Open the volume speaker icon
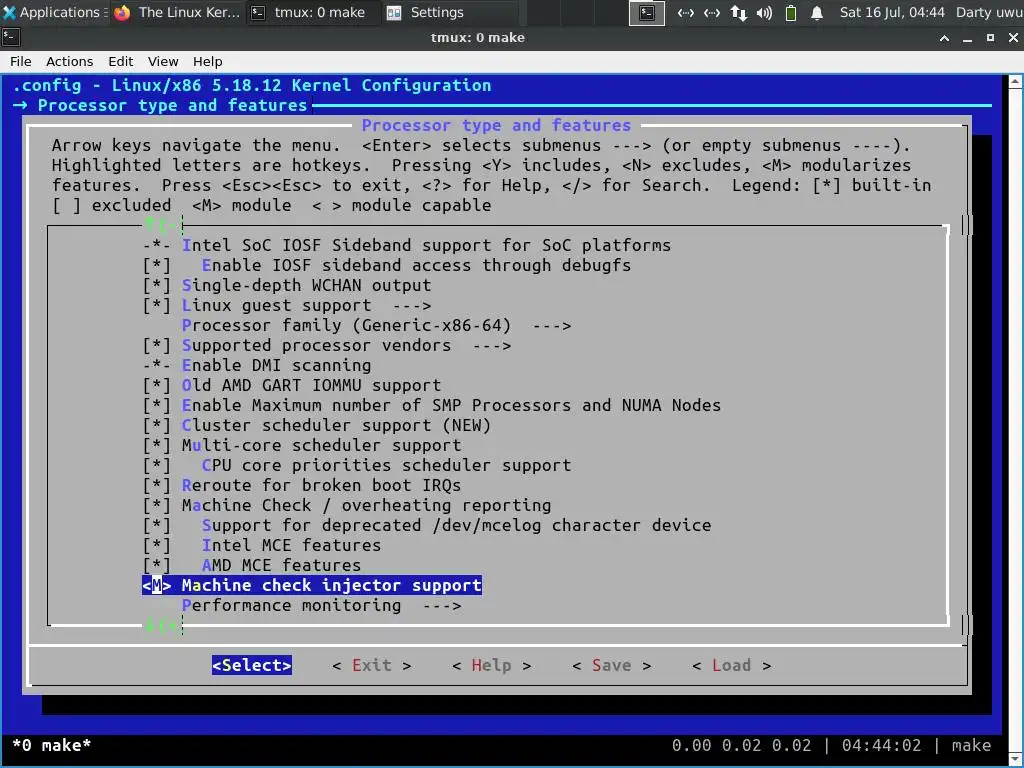The image size is (1024, 768). [x=764, y=12]
